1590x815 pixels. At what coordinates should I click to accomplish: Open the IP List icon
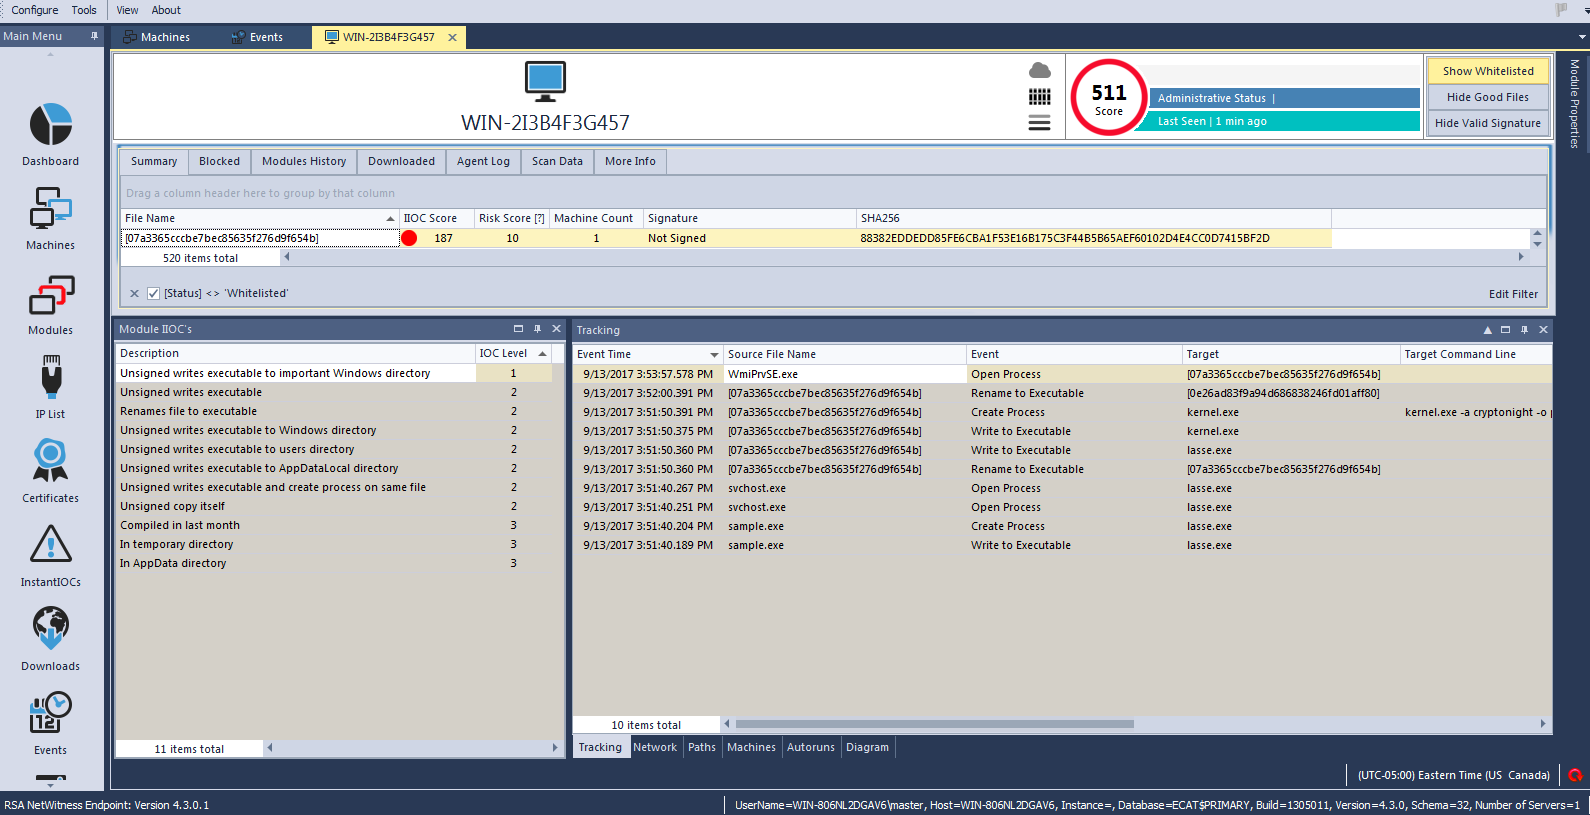50,378
